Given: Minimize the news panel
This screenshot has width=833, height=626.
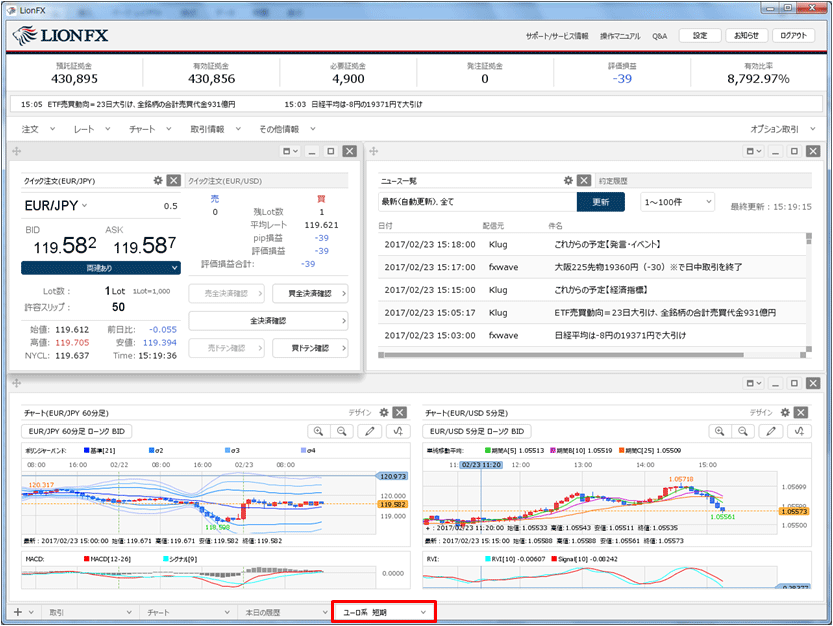Looking at the screenshot, I should (775, 151).
